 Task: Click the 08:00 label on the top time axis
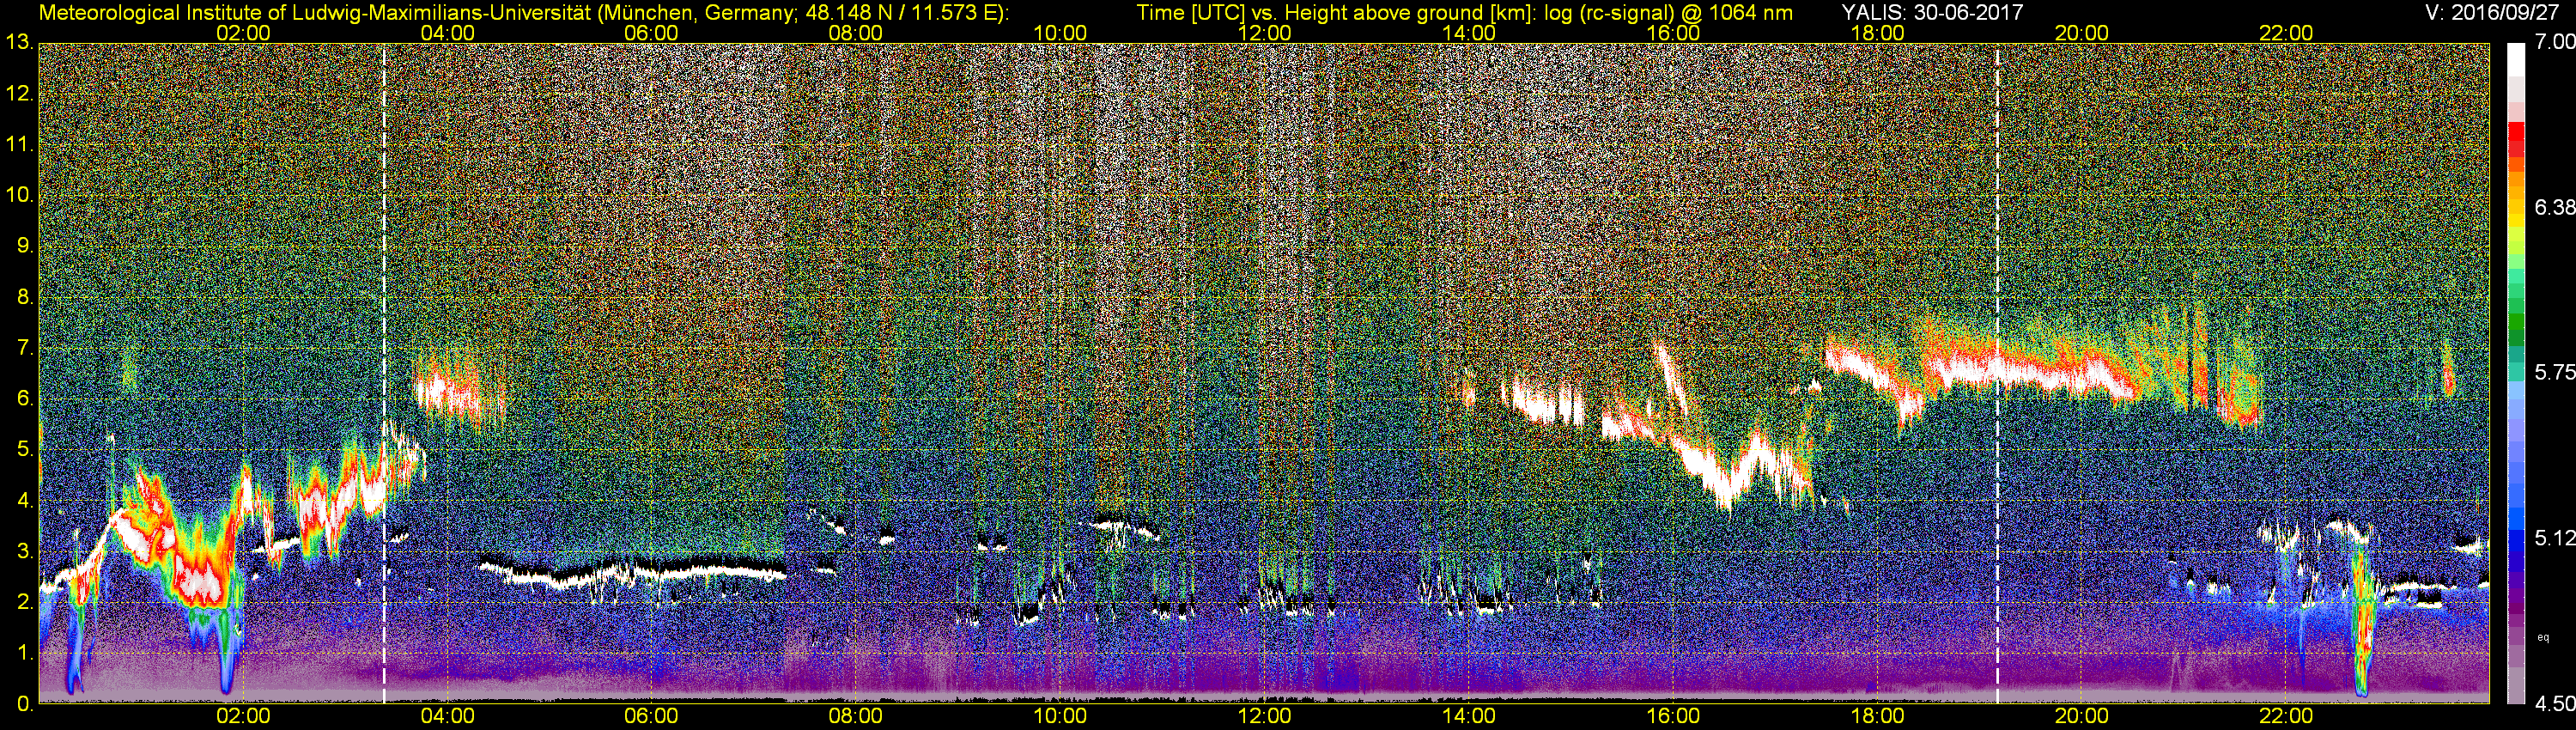[856, 33]
